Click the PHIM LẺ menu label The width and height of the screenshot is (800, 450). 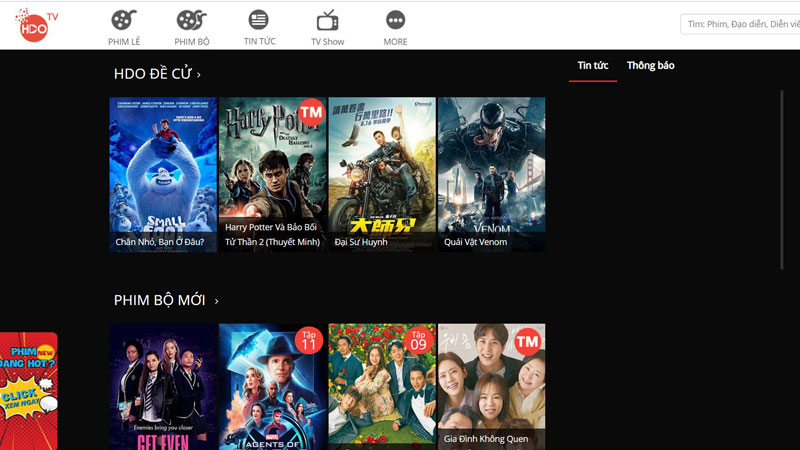(124, 42)
